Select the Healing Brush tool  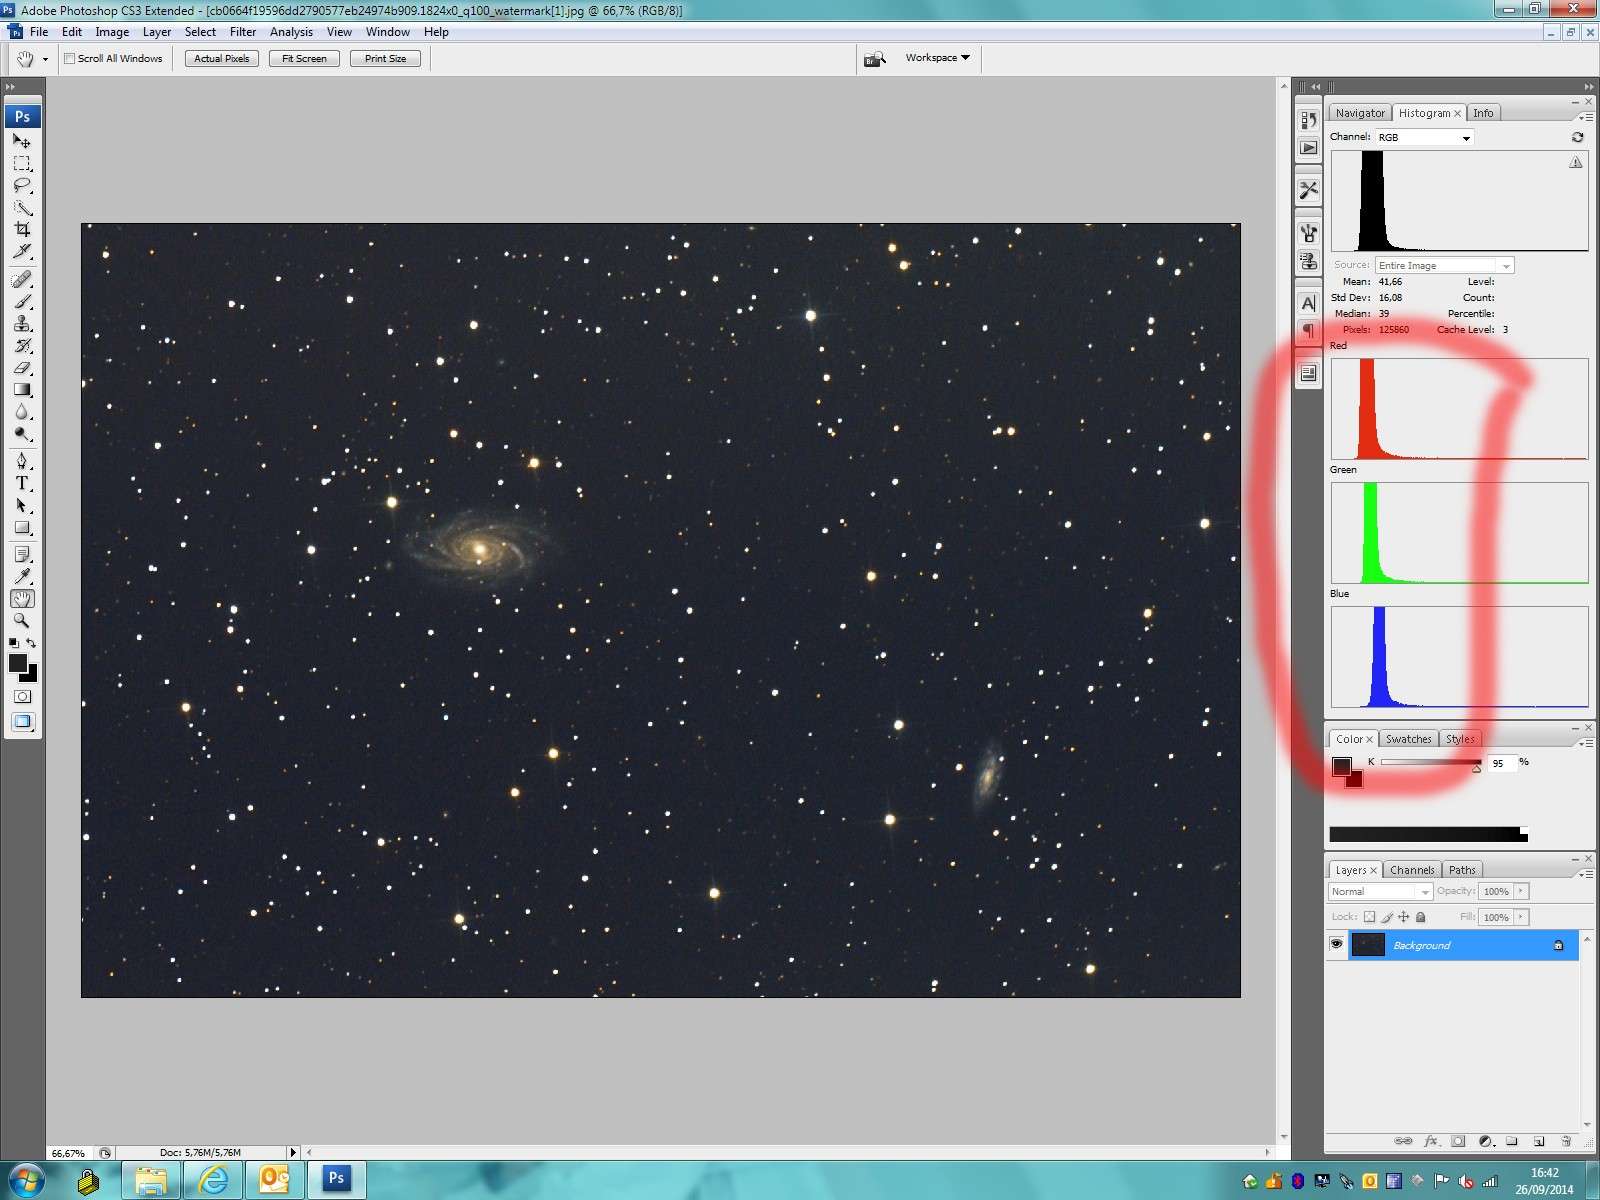pos(22,279)
